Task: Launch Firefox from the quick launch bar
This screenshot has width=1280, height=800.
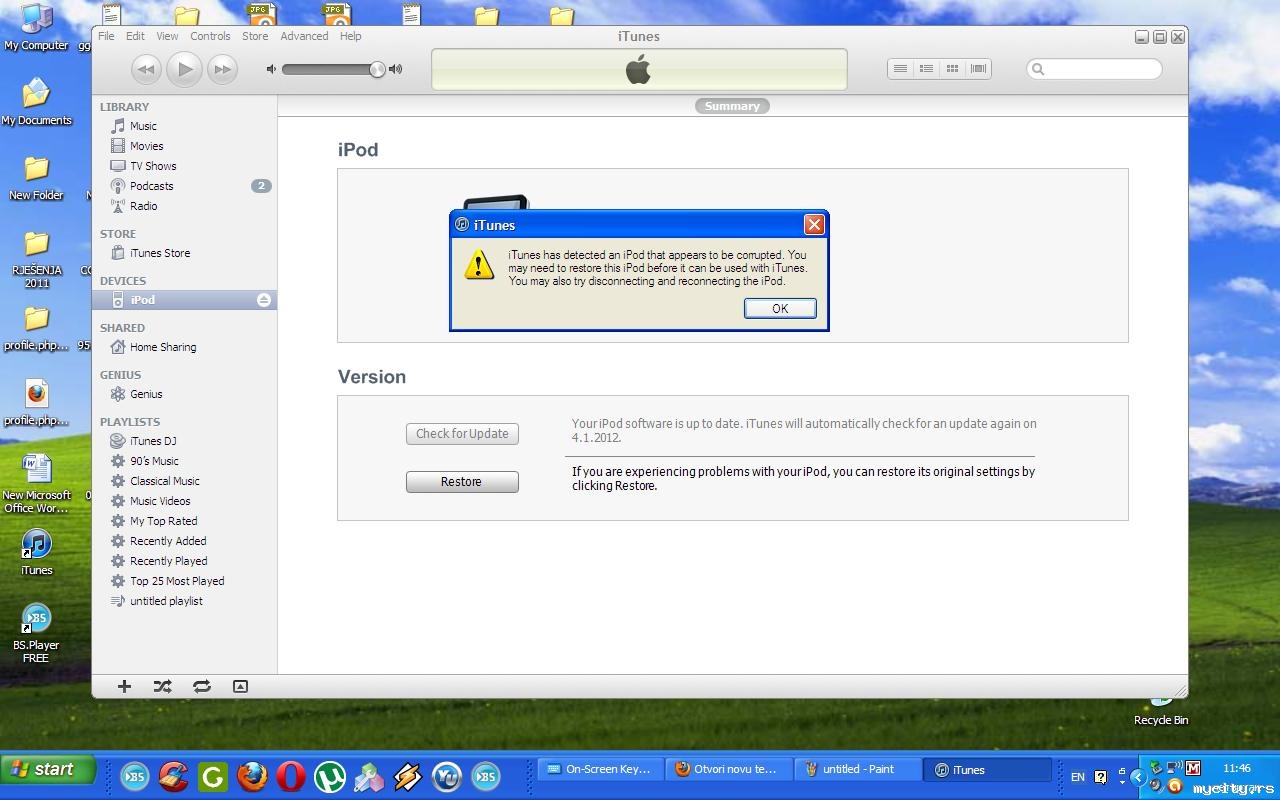Action: tap(252, 776)
